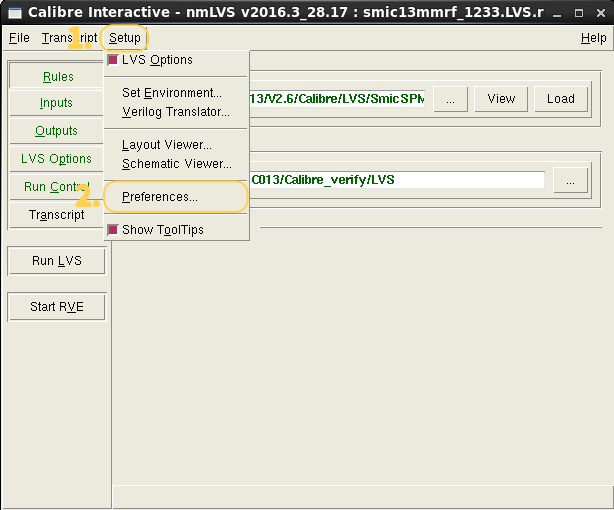The width and height of the screenshot is (614, 510).
Task: Go to the Outputs panel
Action: tap(56, 131)
